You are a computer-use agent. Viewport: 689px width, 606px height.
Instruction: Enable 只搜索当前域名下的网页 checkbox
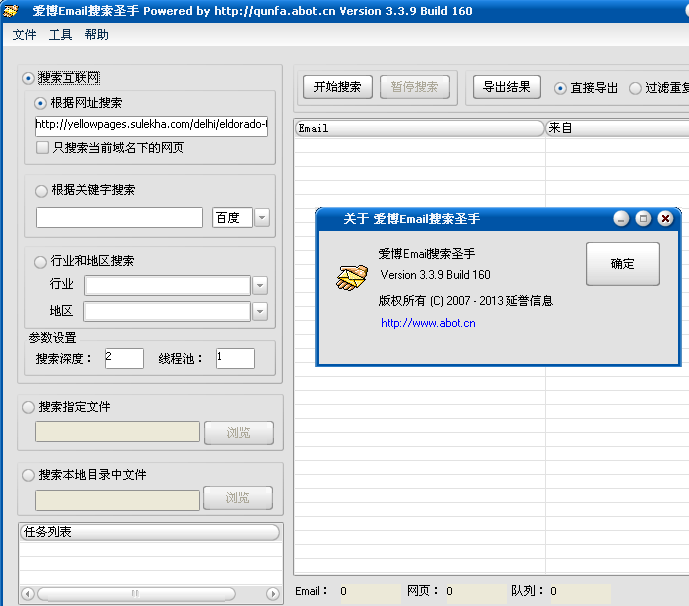pos(42,147)
